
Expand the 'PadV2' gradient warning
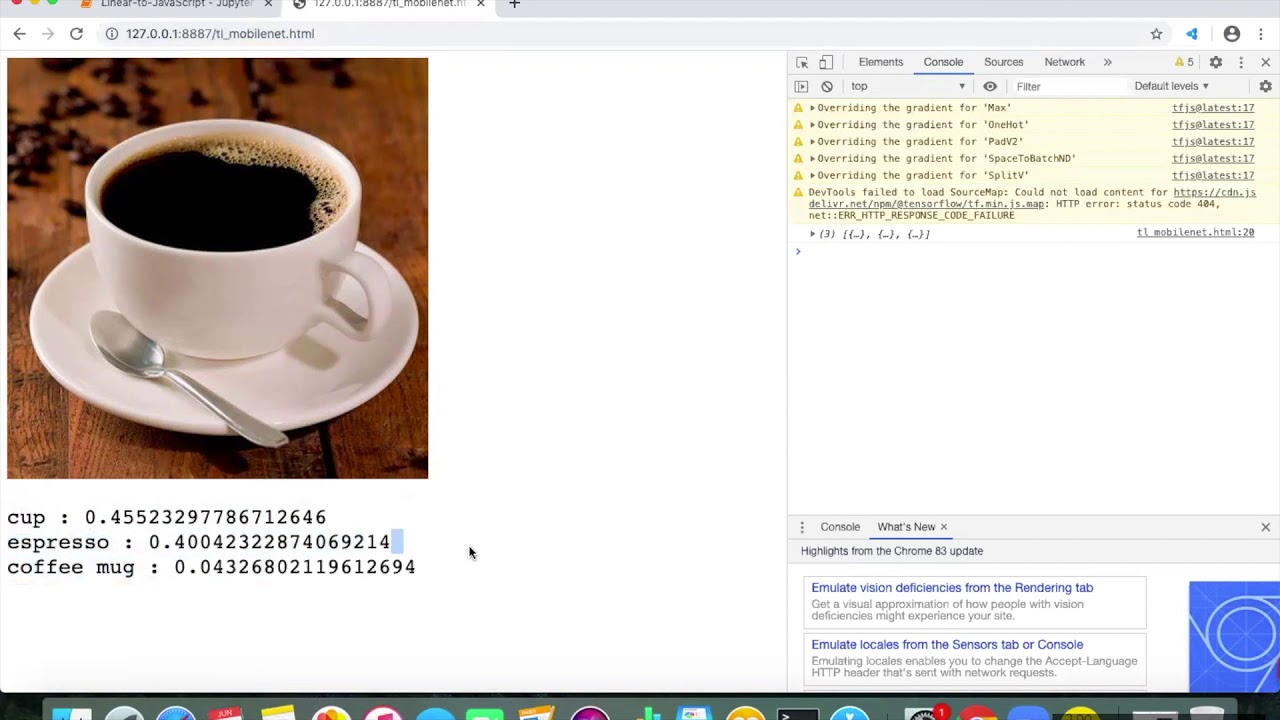(x=813, y=142)
